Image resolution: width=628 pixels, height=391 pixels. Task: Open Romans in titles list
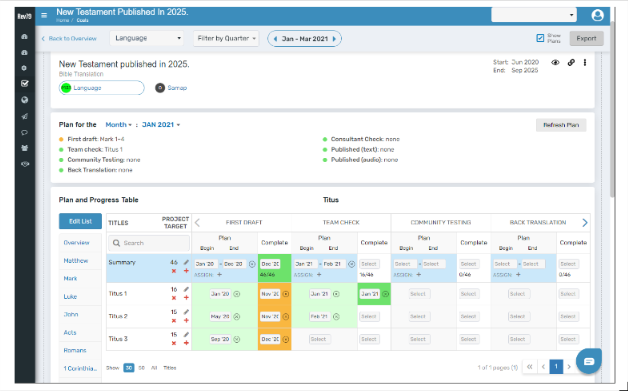75,350
